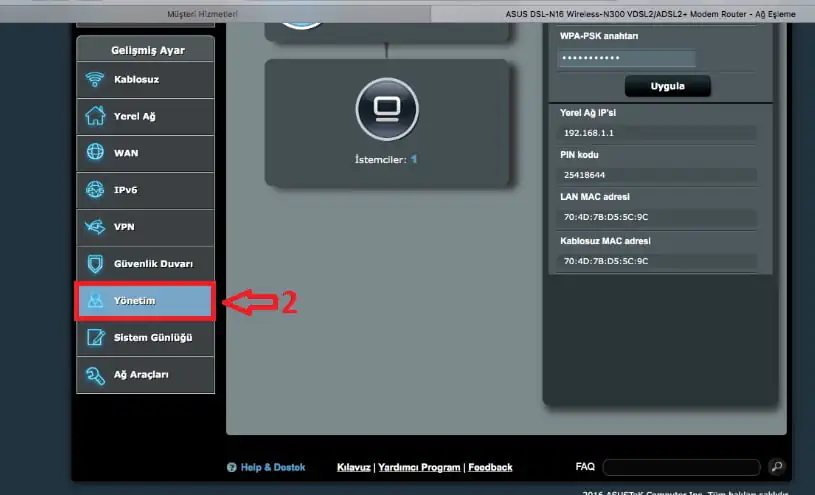Open the Sistem Günlüğü menu item
The image size is (815, 495).
pos(146,338)
